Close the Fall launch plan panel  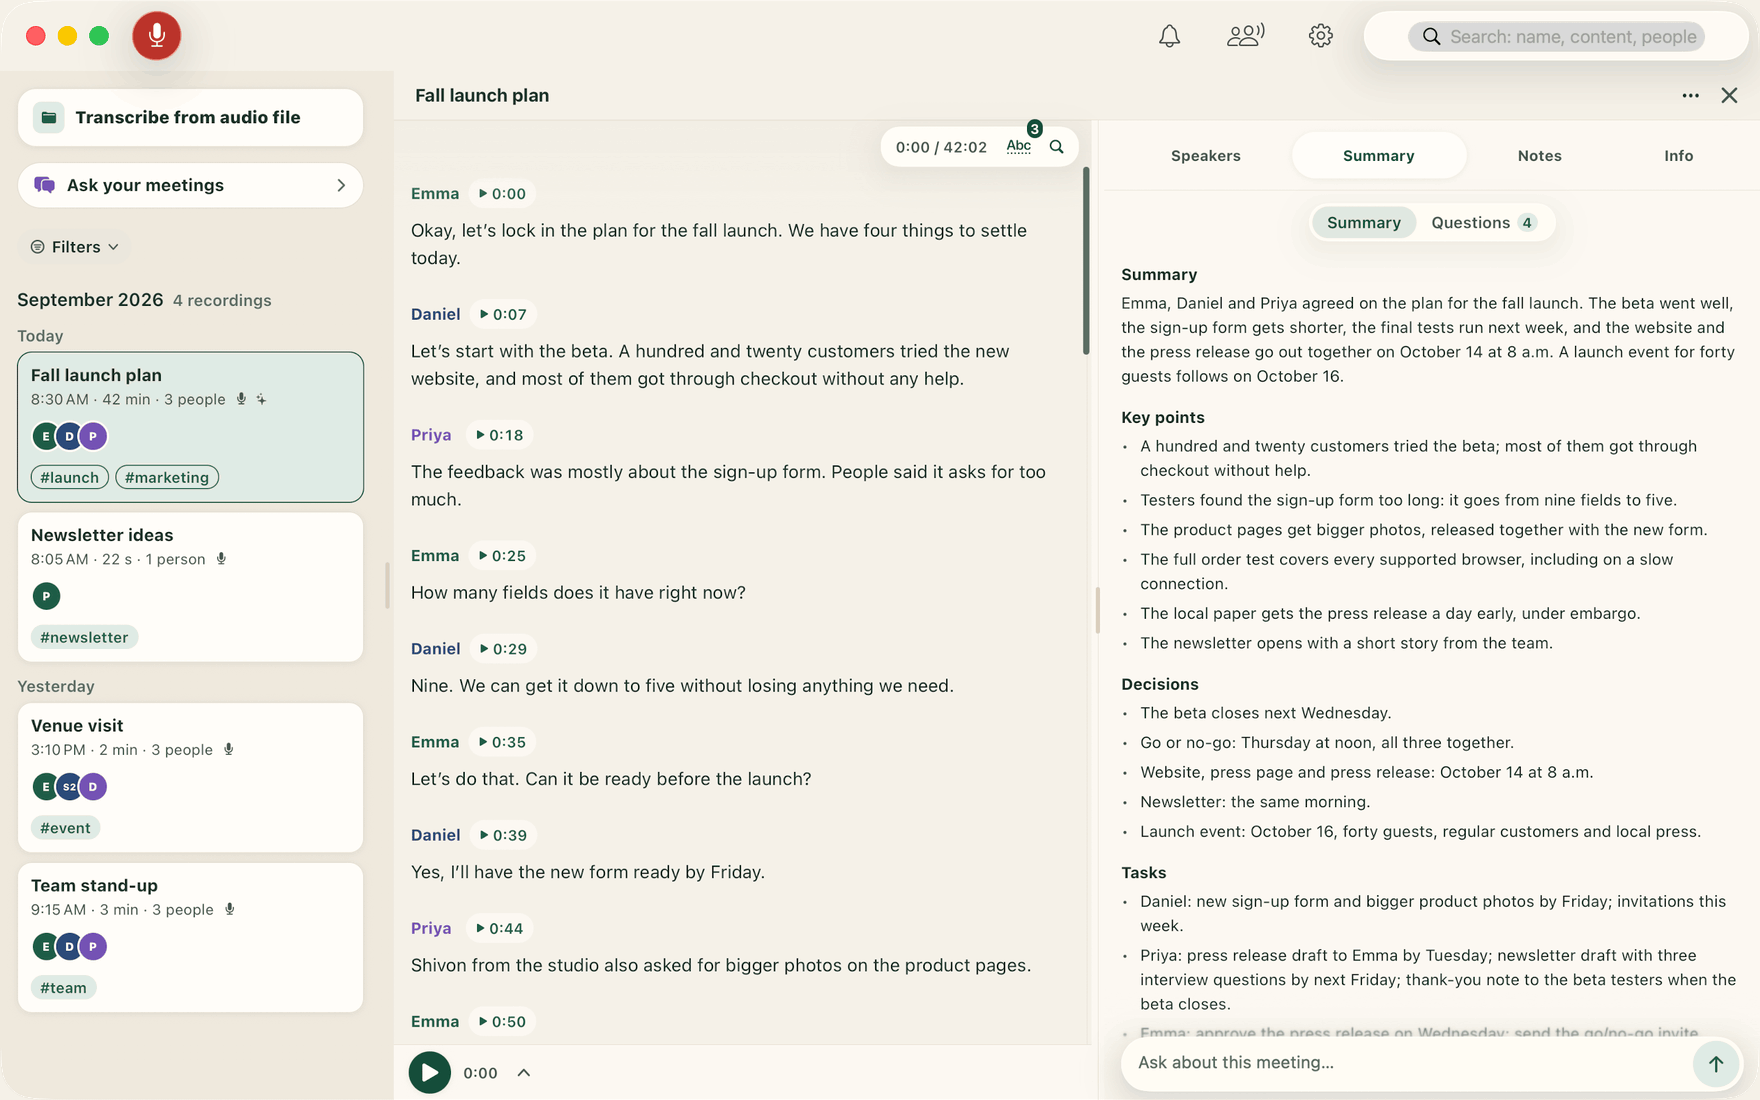point(1729,96)
